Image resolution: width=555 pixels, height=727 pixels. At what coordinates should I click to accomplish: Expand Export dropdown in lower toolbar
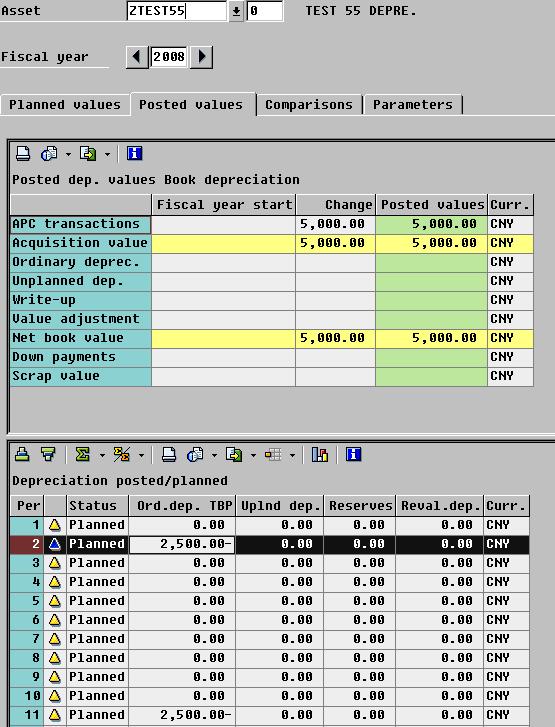coord(253,455)
